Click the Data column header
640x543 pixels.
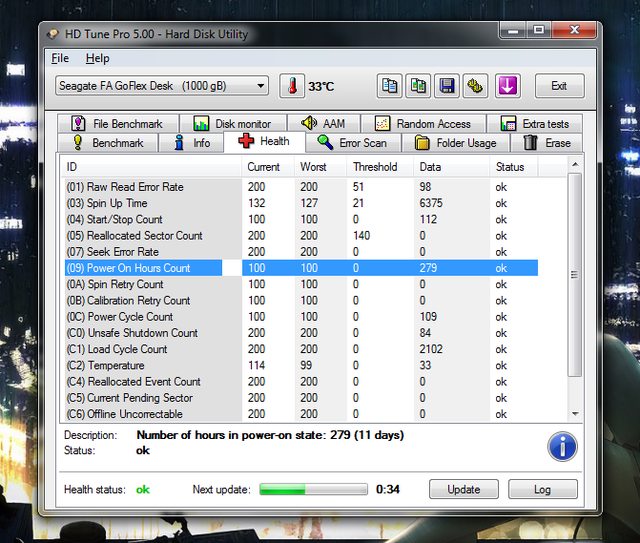451,167
